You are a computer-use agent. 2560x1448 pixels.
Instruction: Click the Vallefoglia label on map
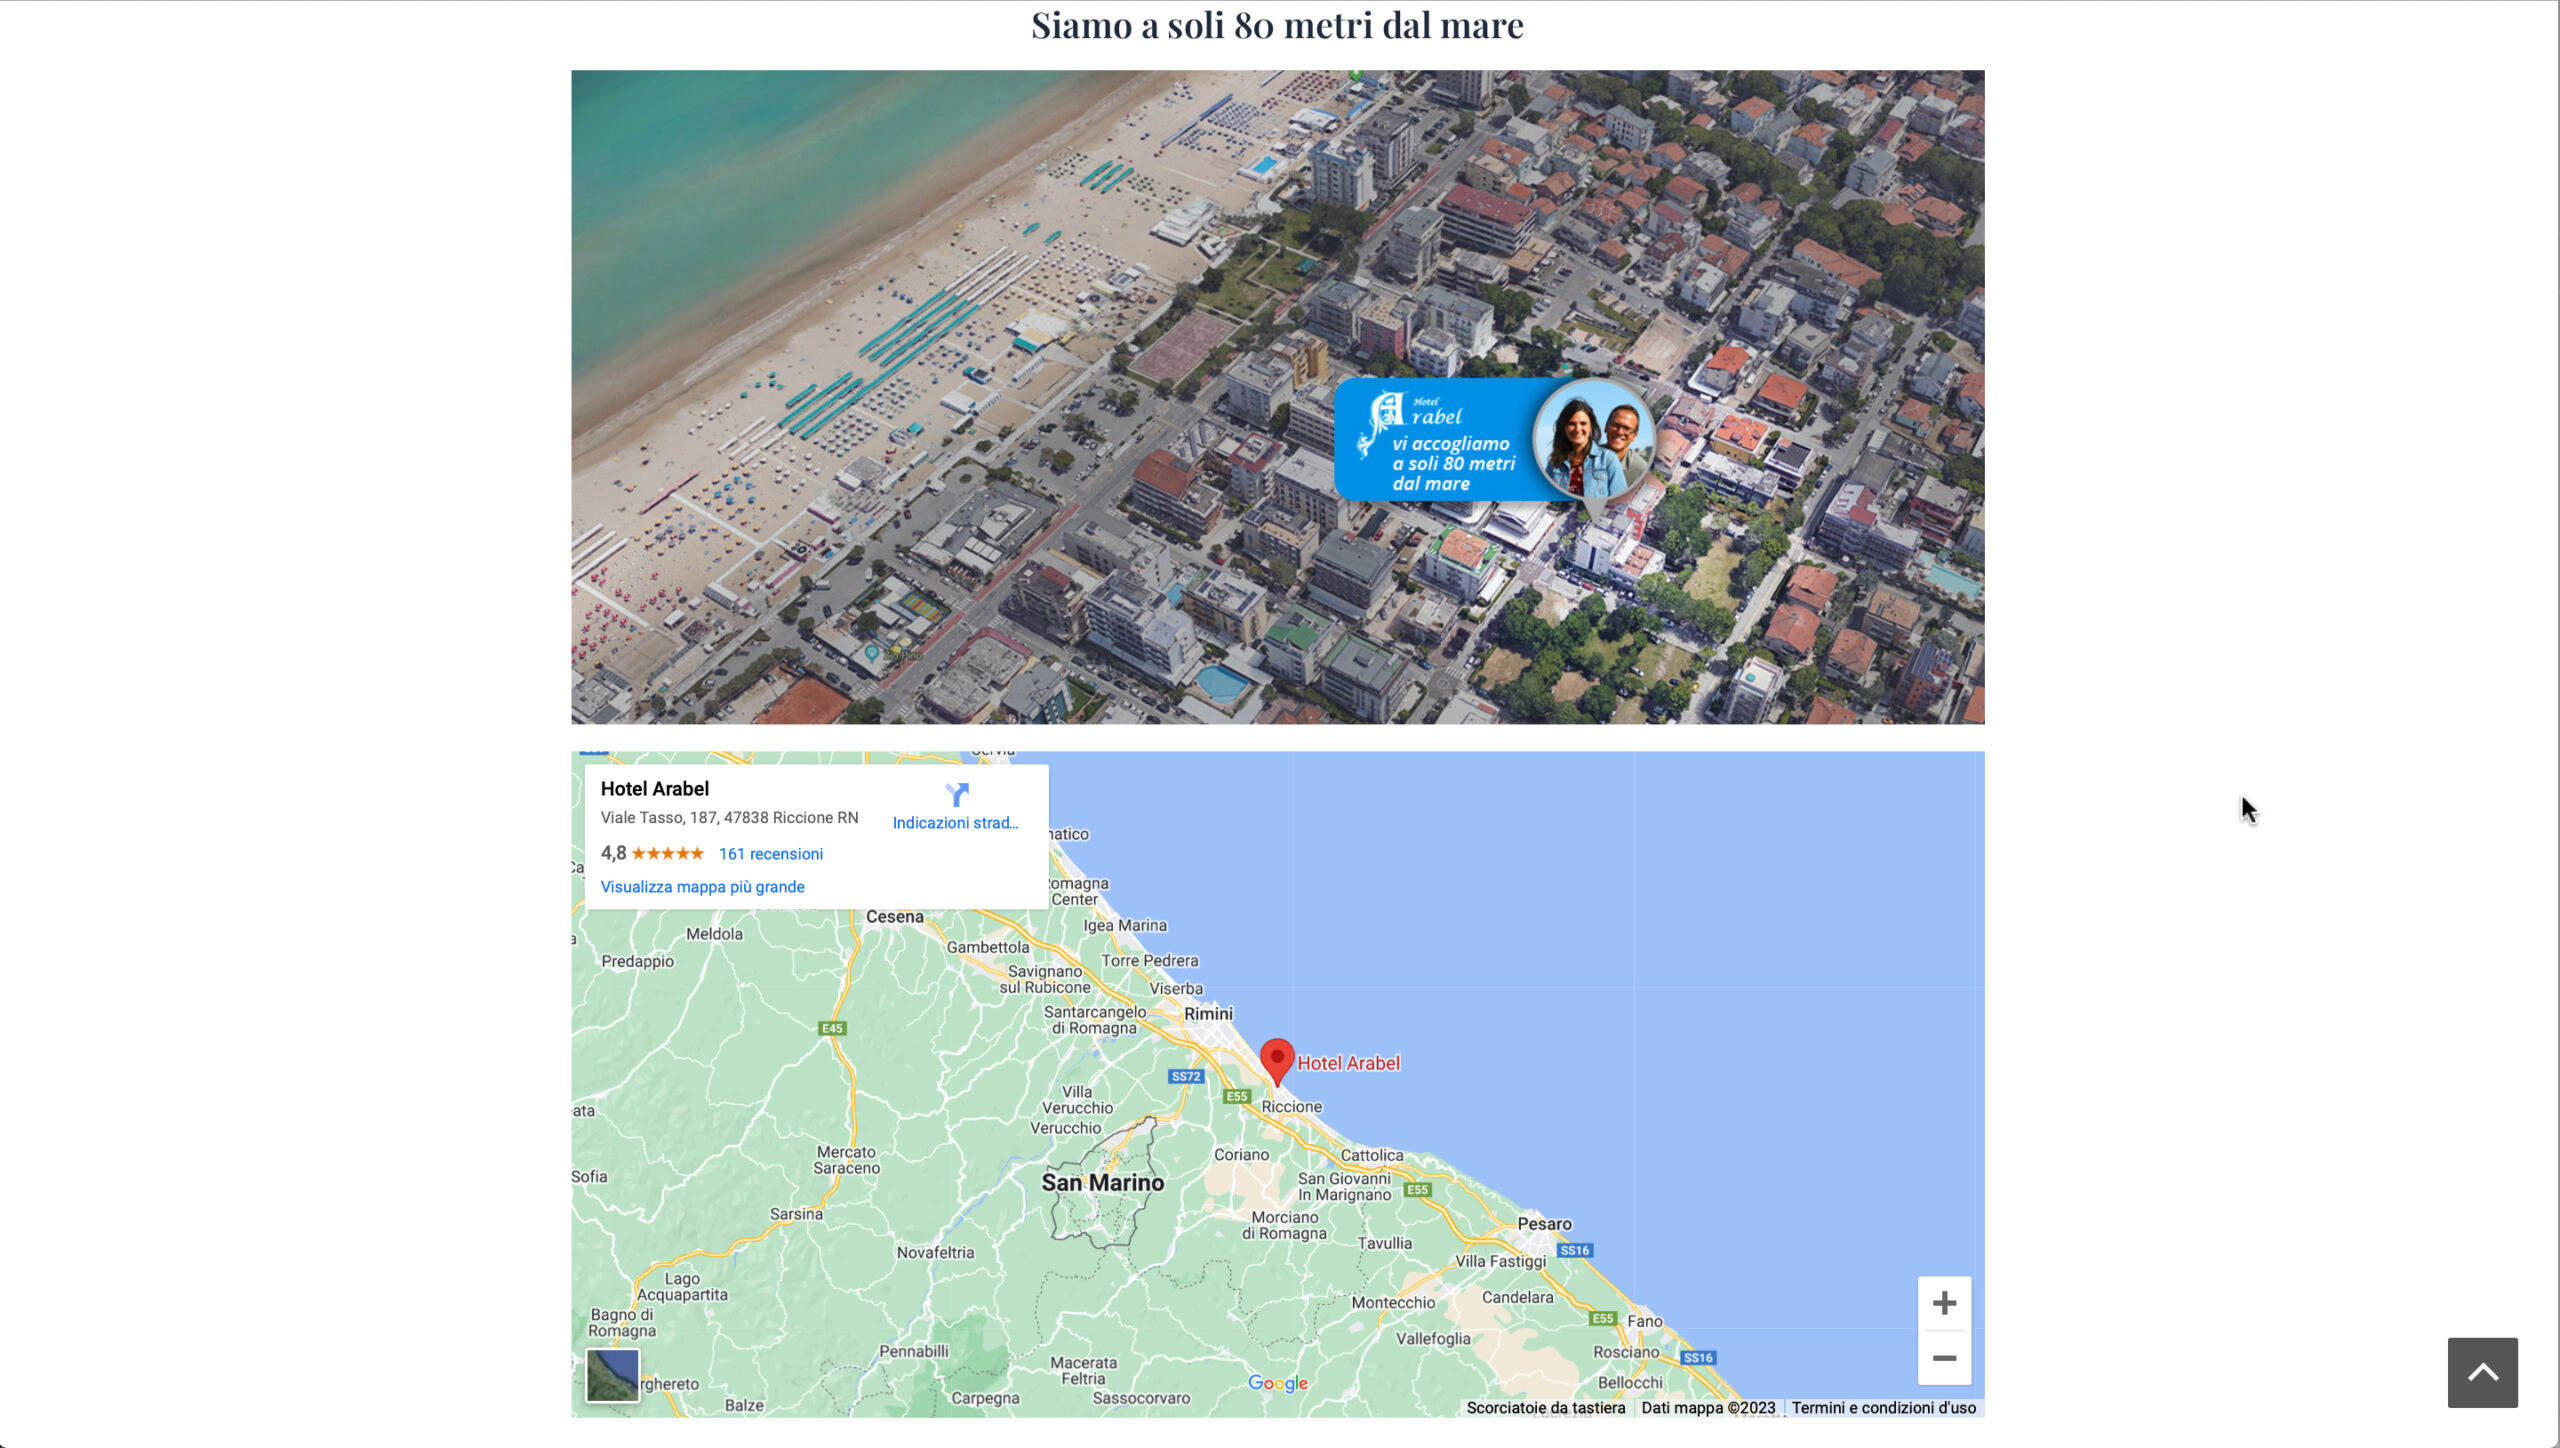tap(1433, 1338)
